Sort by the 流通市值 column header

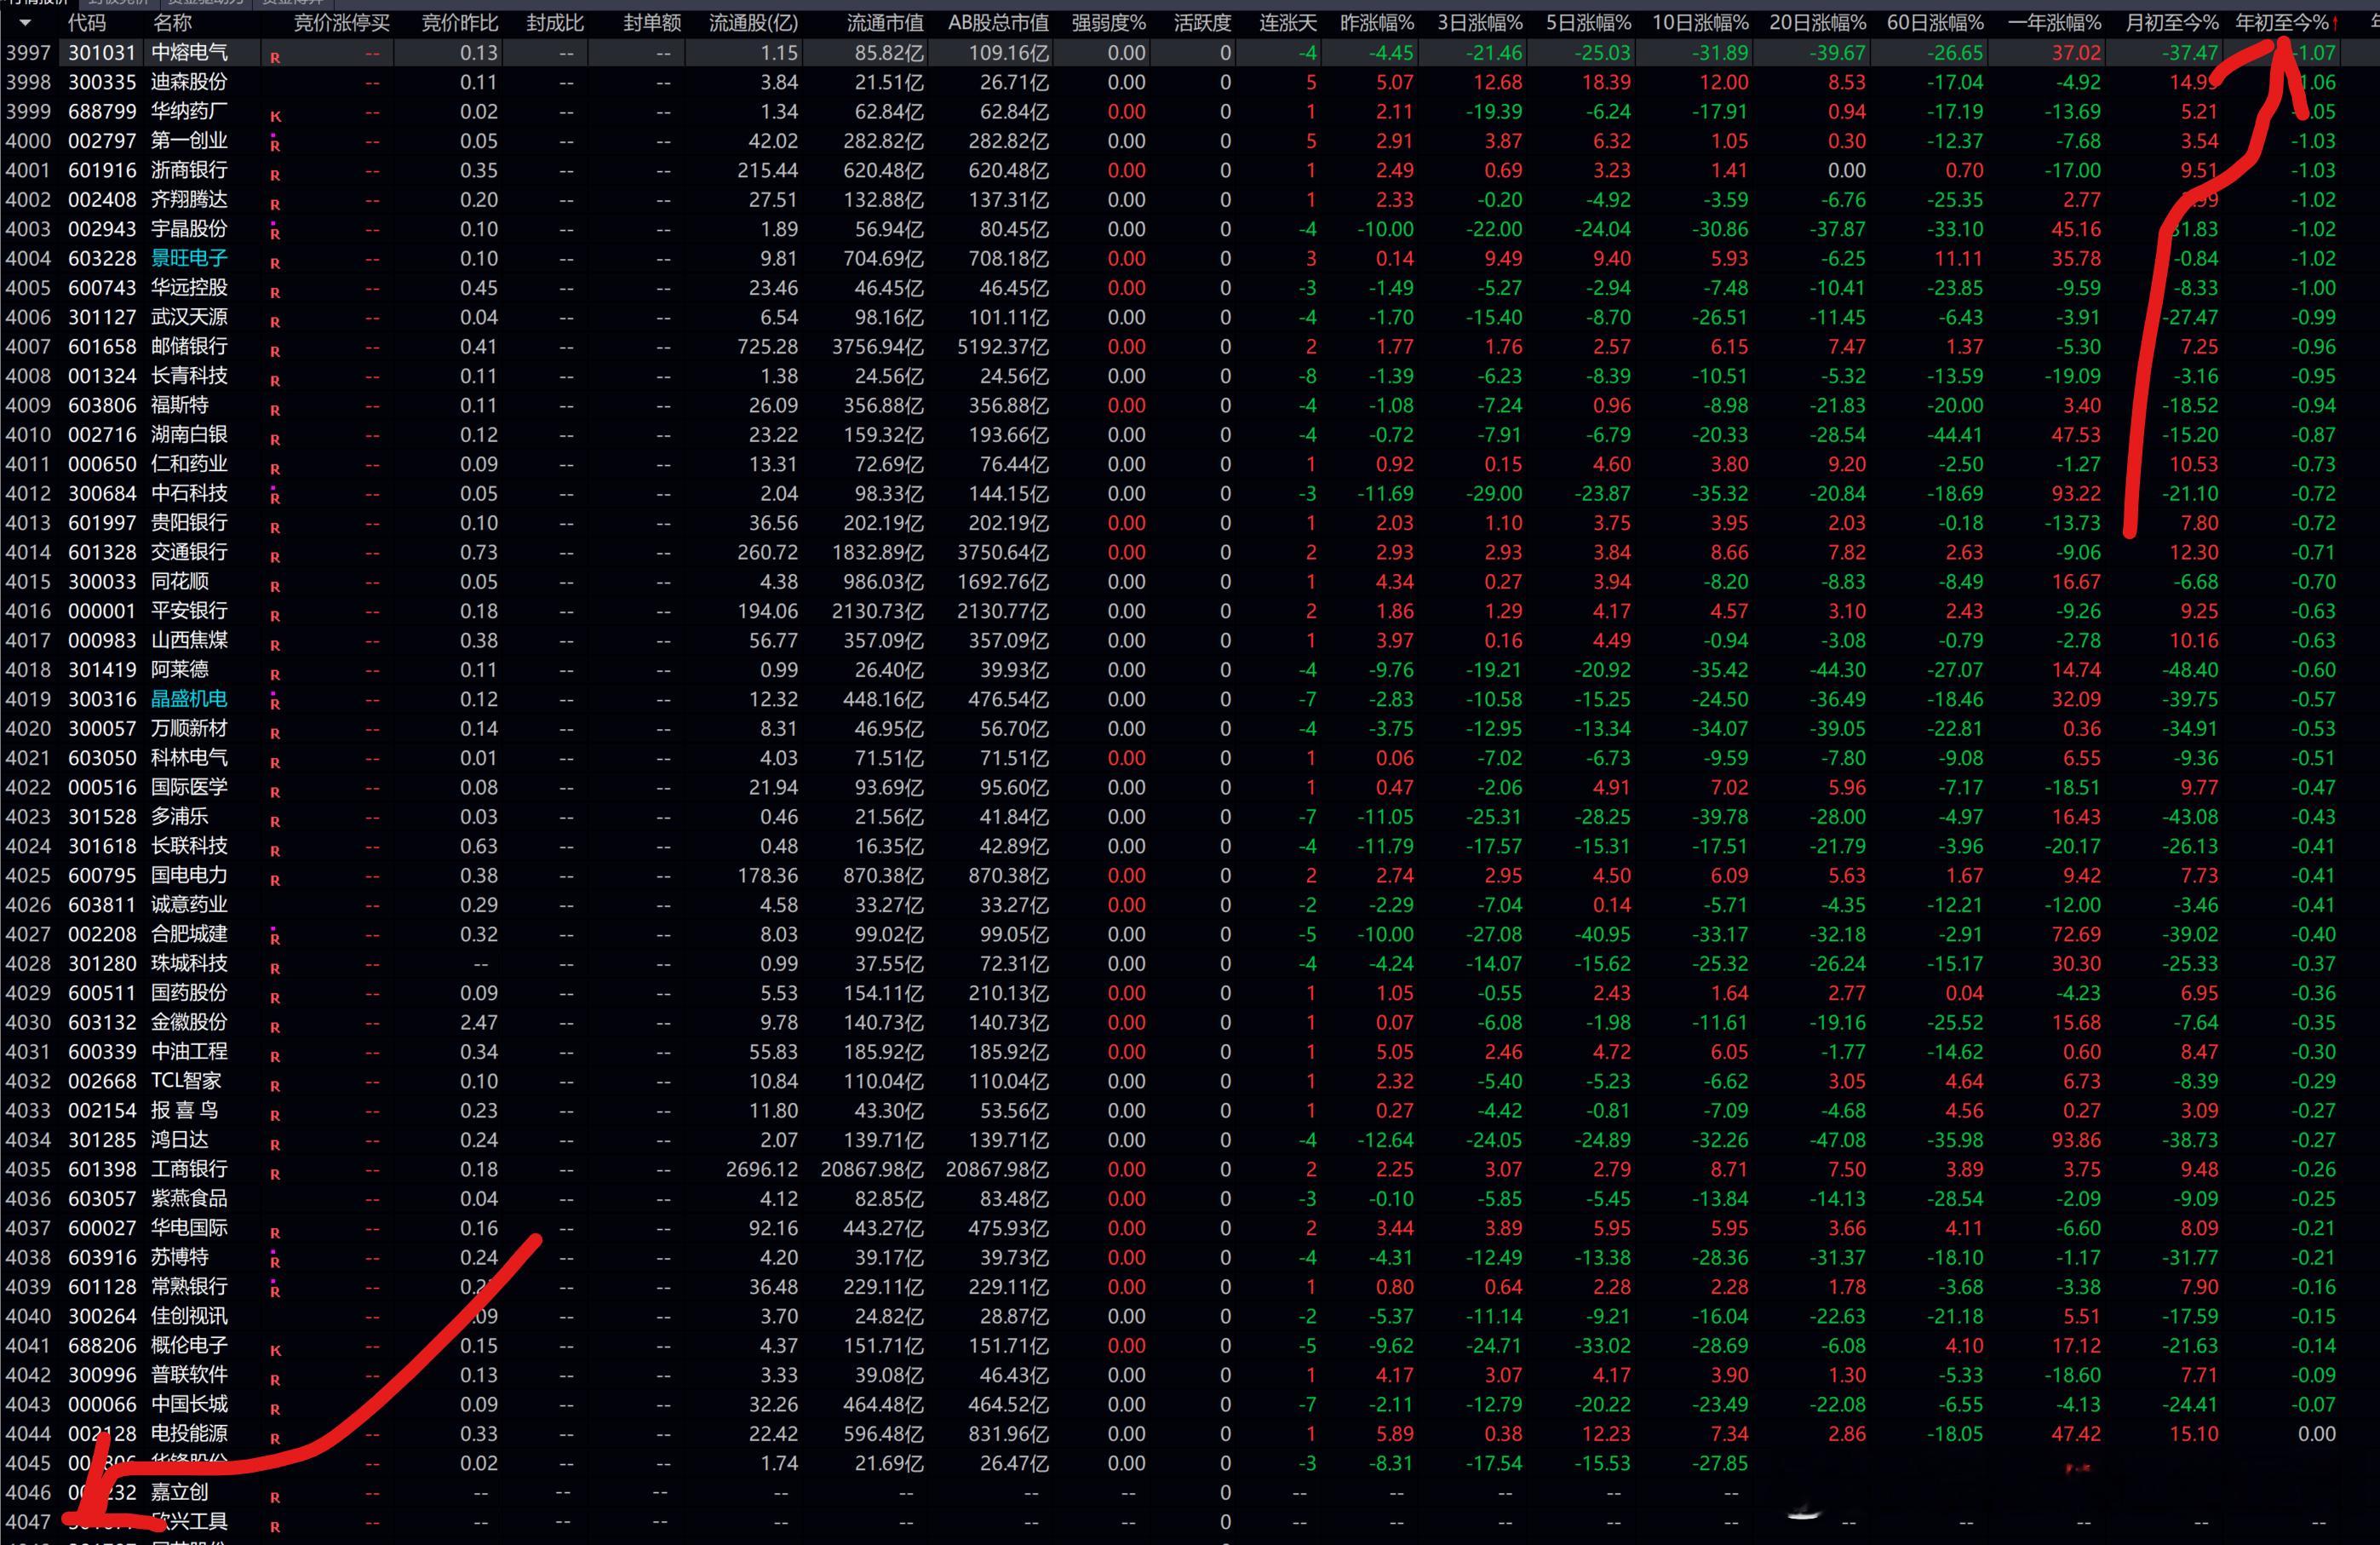885,23
